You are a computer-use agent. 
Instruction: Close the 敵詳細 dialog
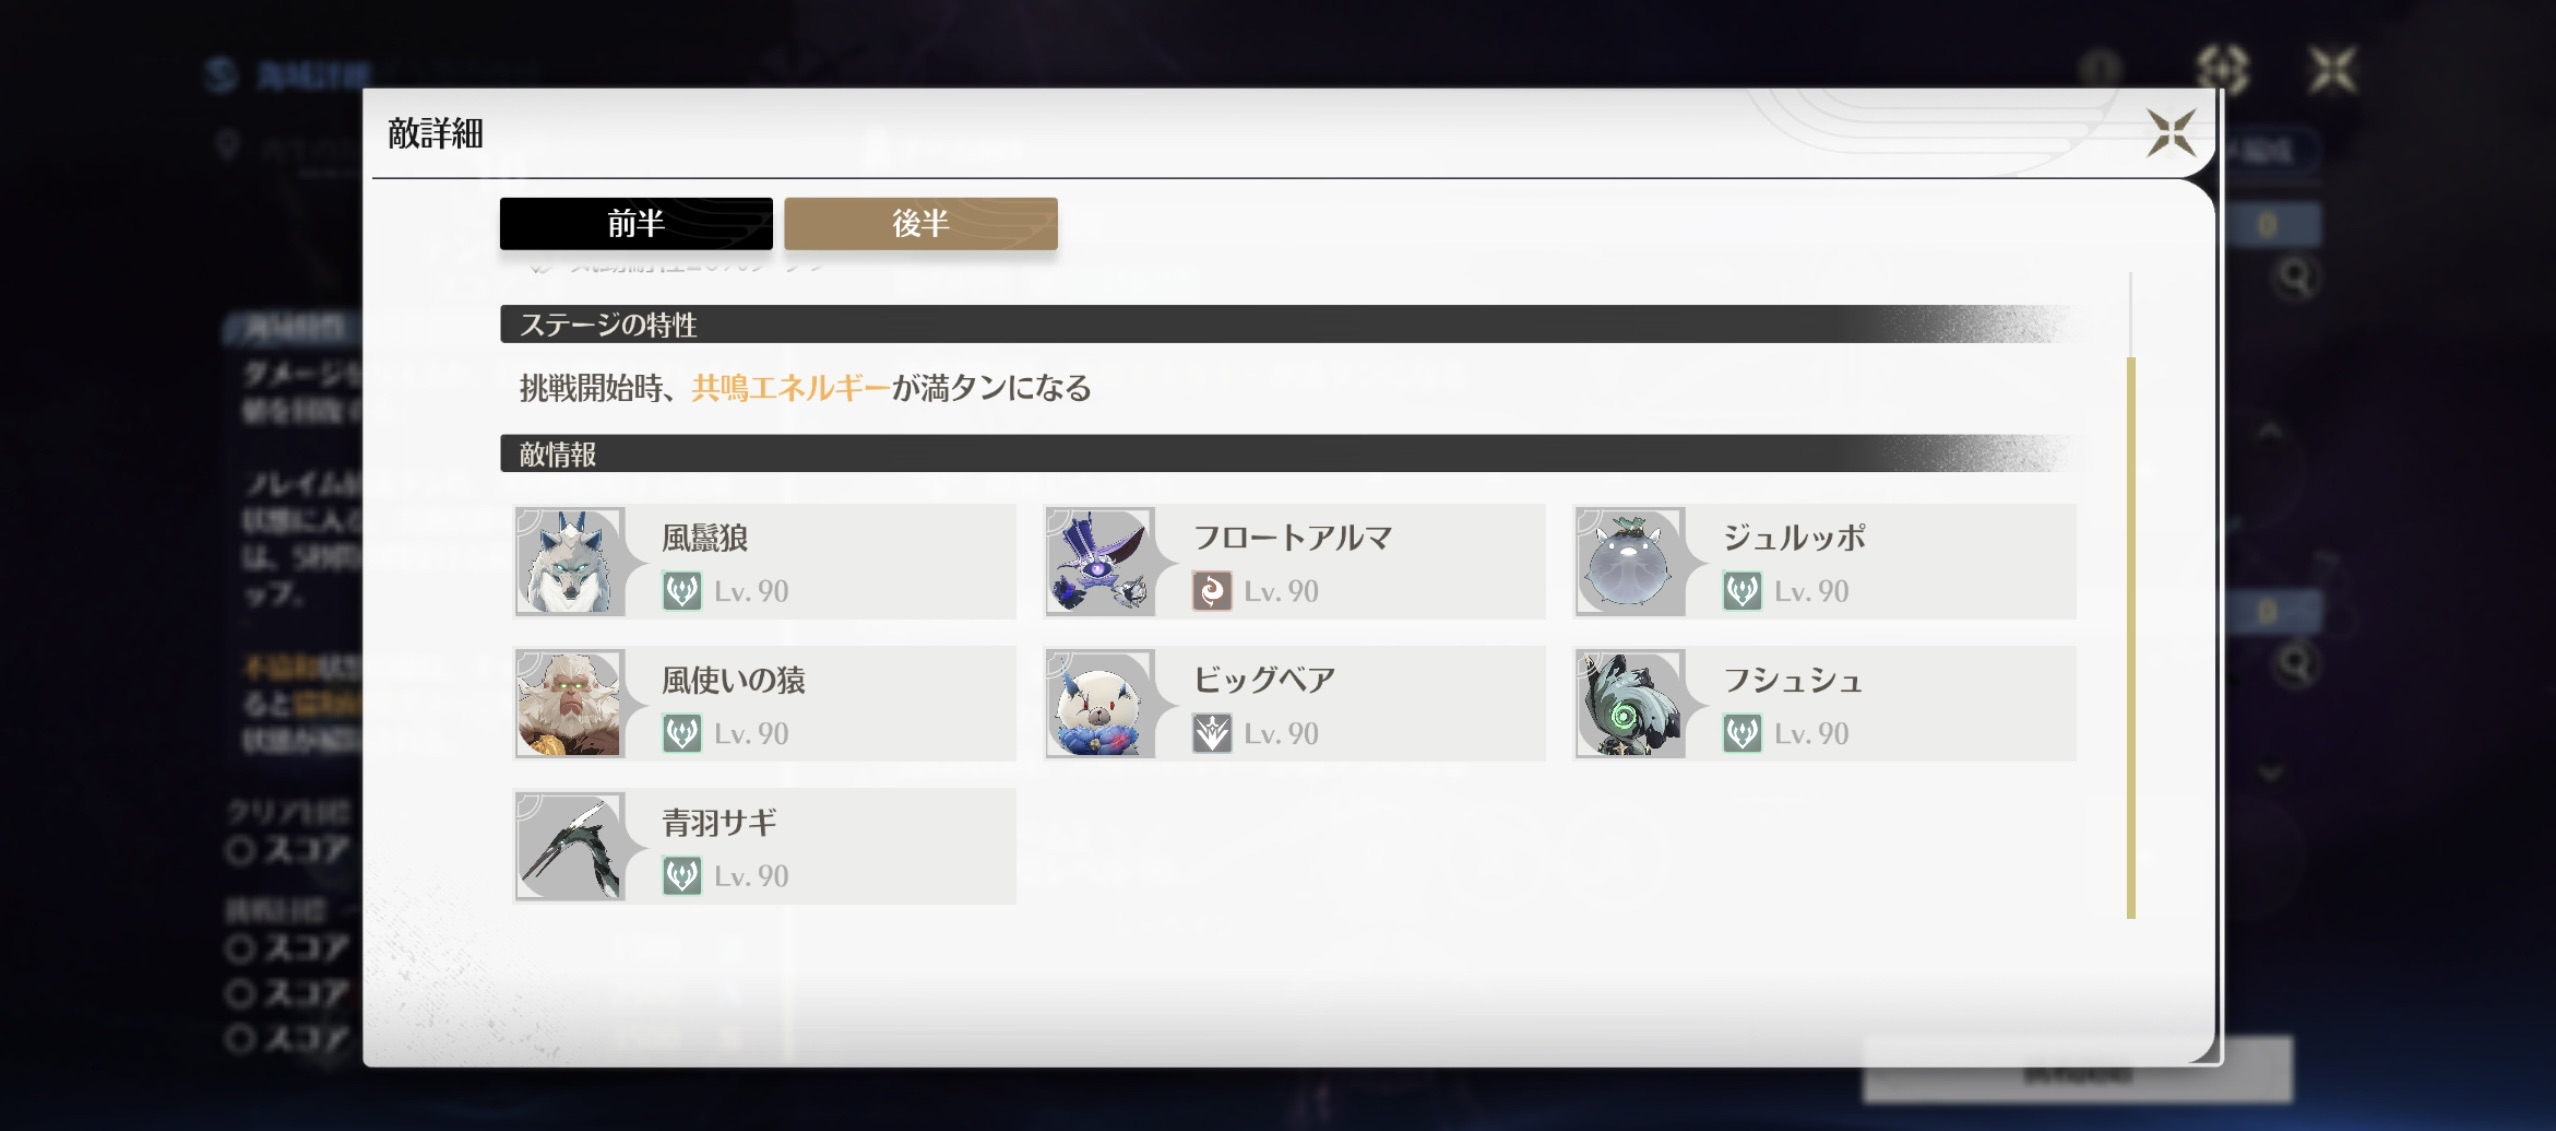tap(2171, 132)
